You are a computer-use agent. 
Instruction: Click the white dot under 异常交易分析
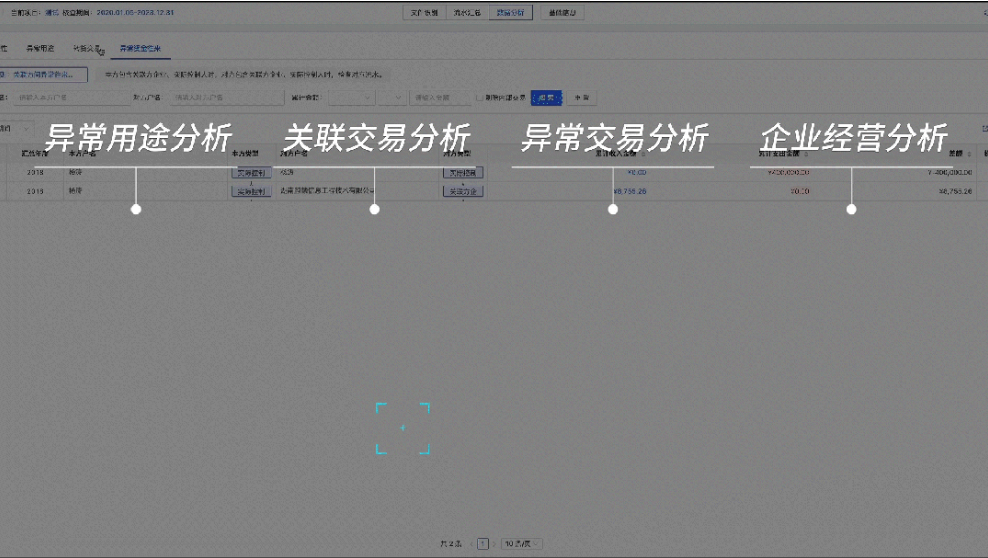pyautogui.click(x=613, y=209)
